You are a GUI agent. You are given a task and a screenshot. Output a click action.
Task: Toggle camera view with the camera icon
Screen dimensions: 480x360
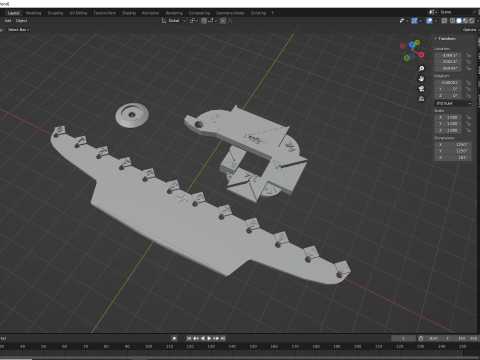[421, 89]
